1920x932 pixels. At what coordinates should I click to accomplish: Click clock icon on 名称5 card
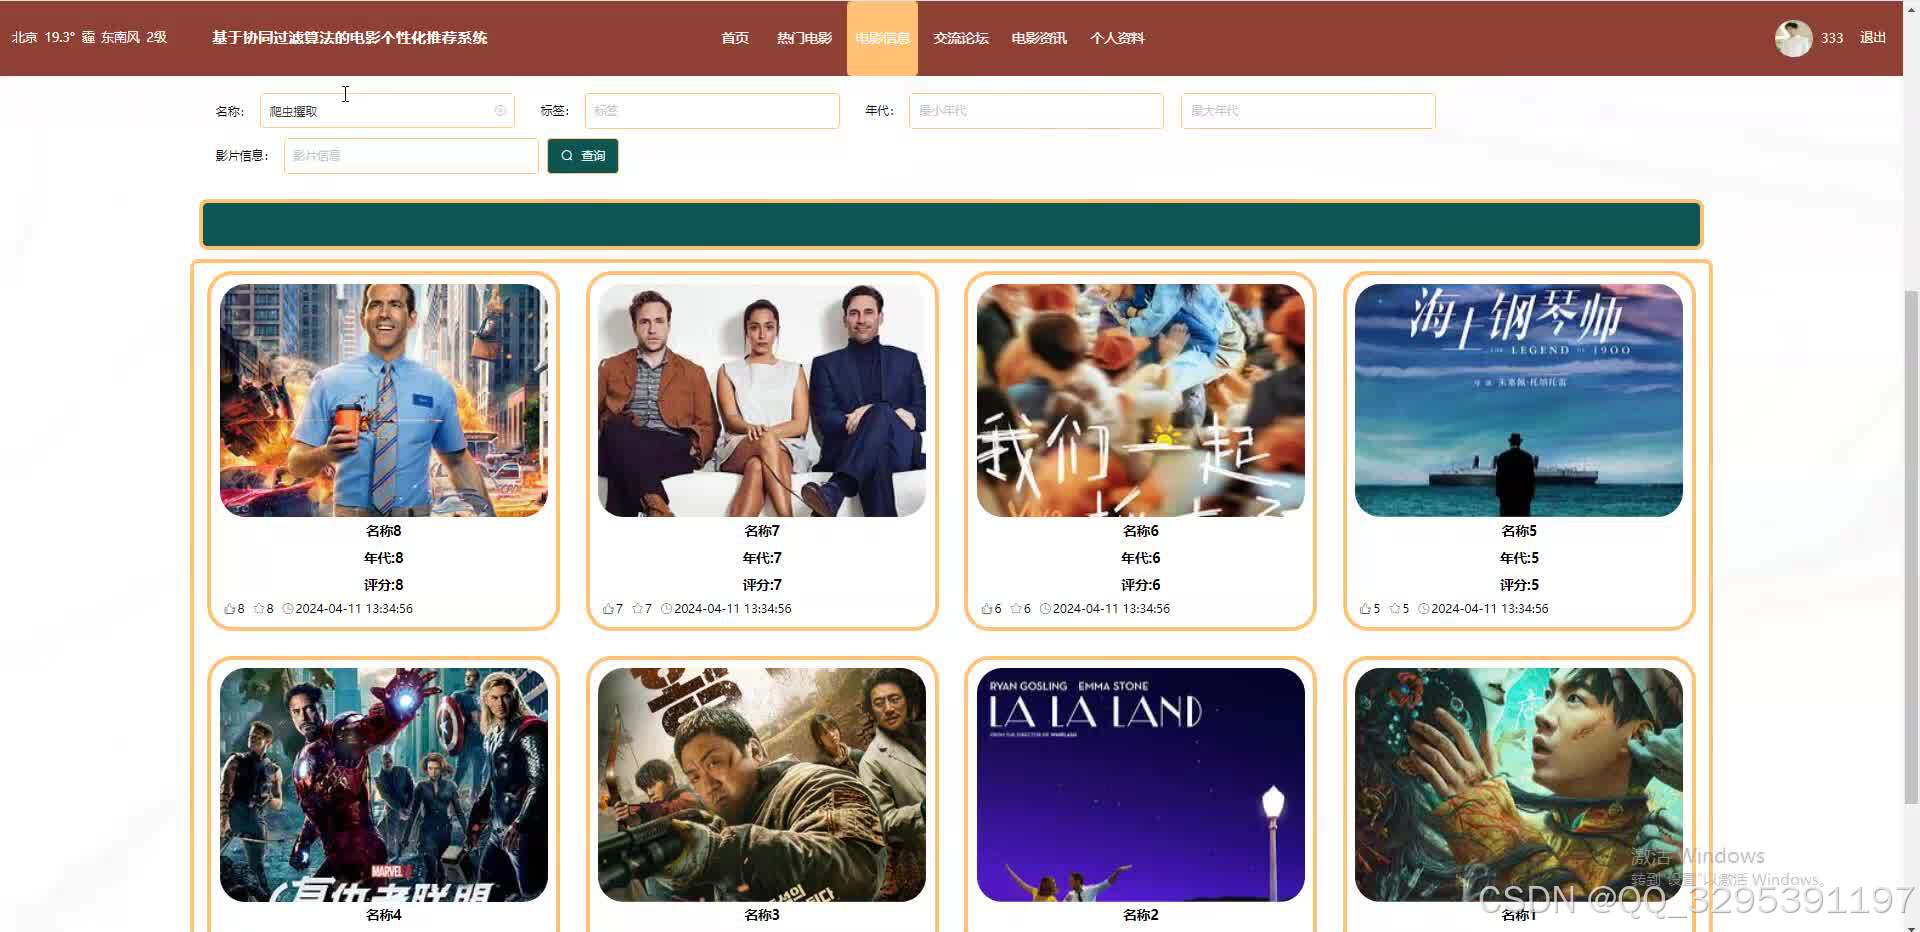click(1423, 608)
